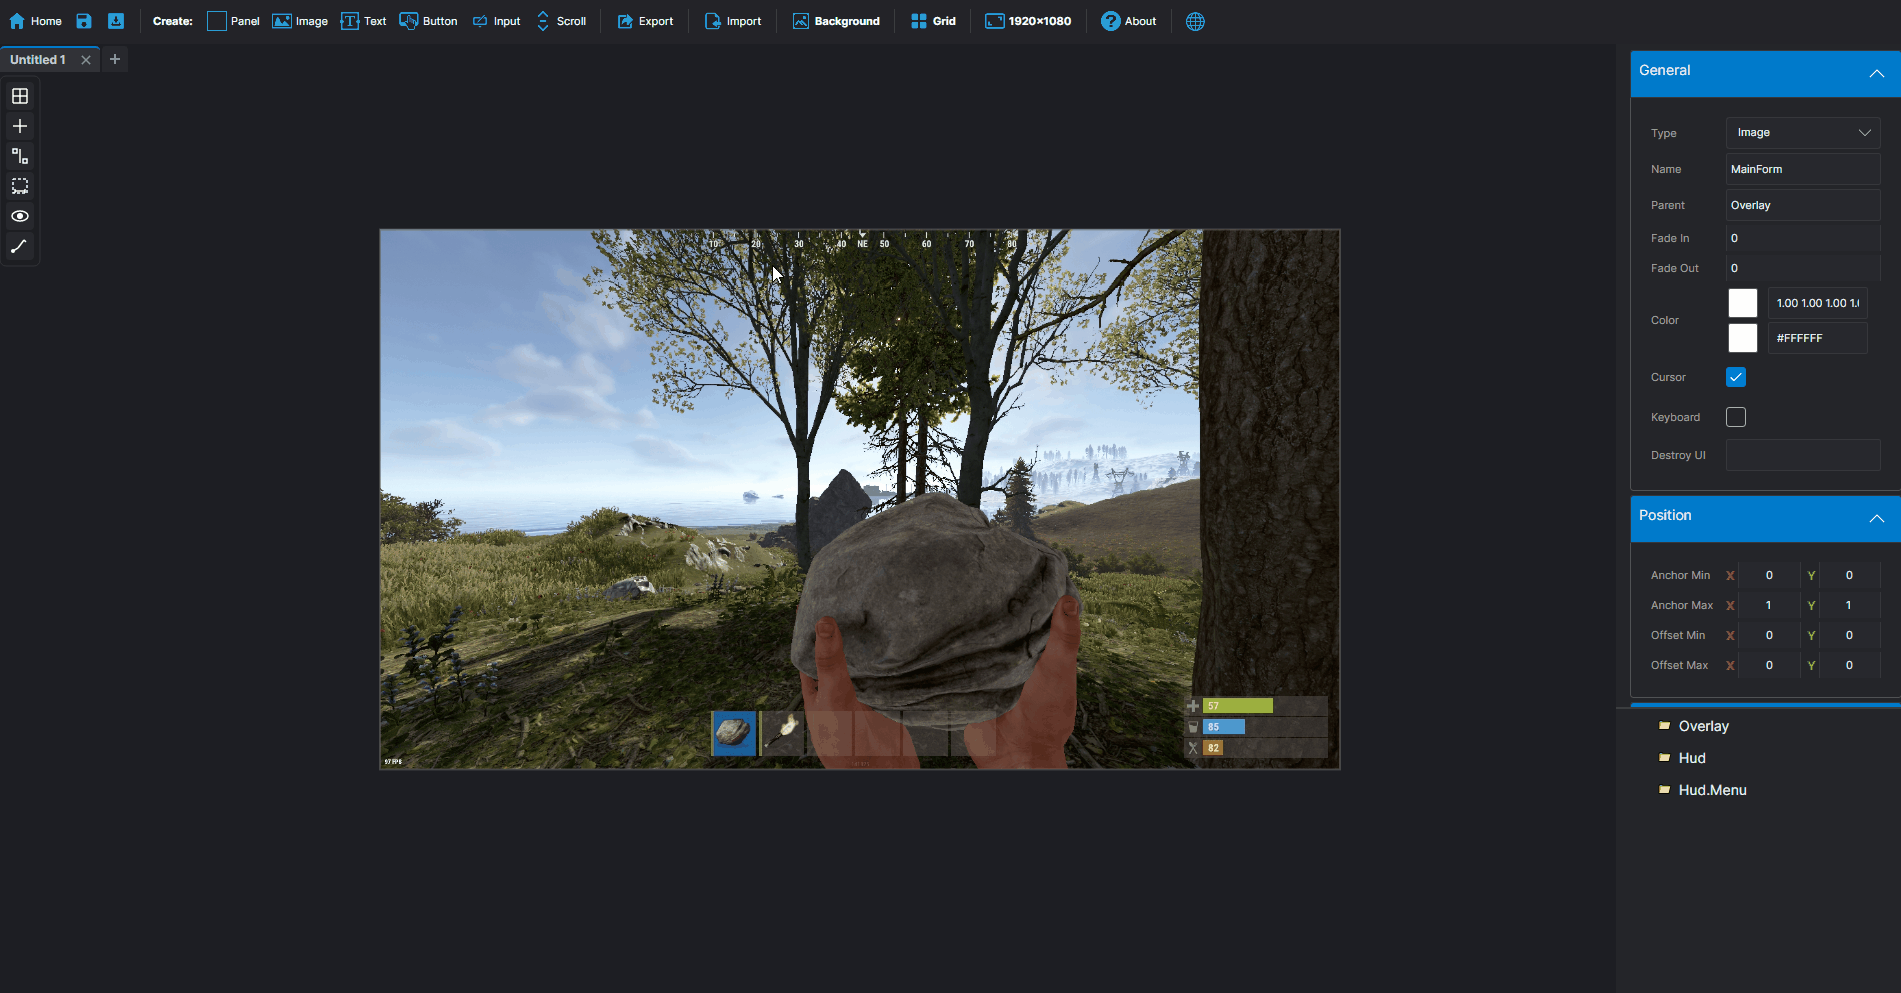Enable the Keyboard checkbox
1901x993 pixels.
1736,417
